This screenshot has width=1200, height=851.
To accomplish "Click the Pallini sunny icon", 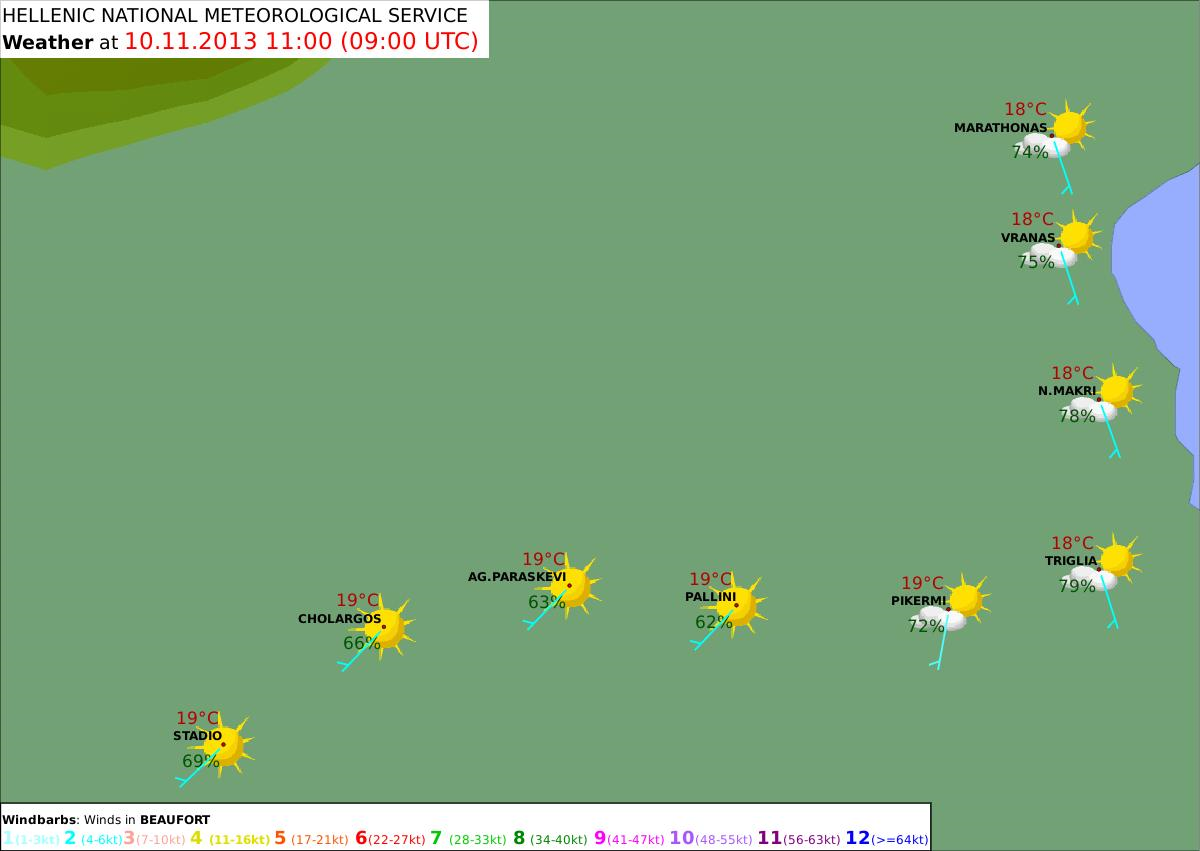I will point(739,605).
